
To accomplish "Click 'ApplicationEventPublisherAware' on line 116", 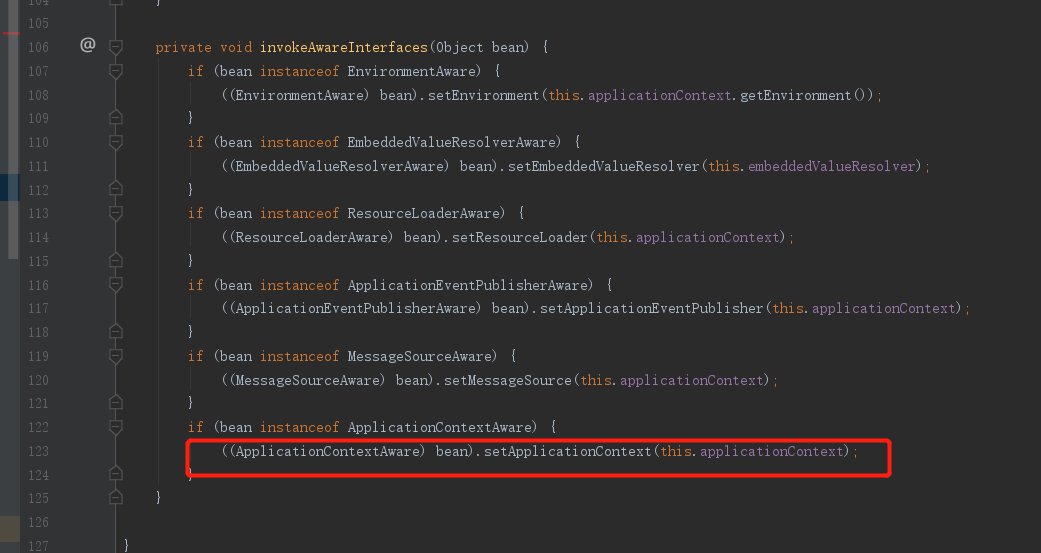I will pos(468,285).
